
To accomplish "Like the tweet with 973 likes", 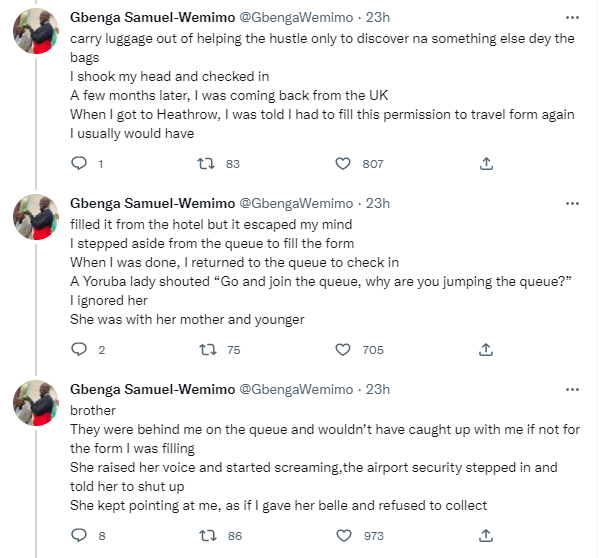I will tap(345, 535).
